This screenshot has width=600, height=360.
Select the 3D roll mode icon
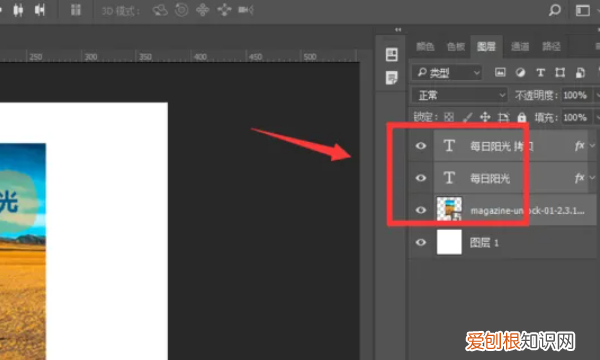(x=181, y=10)
